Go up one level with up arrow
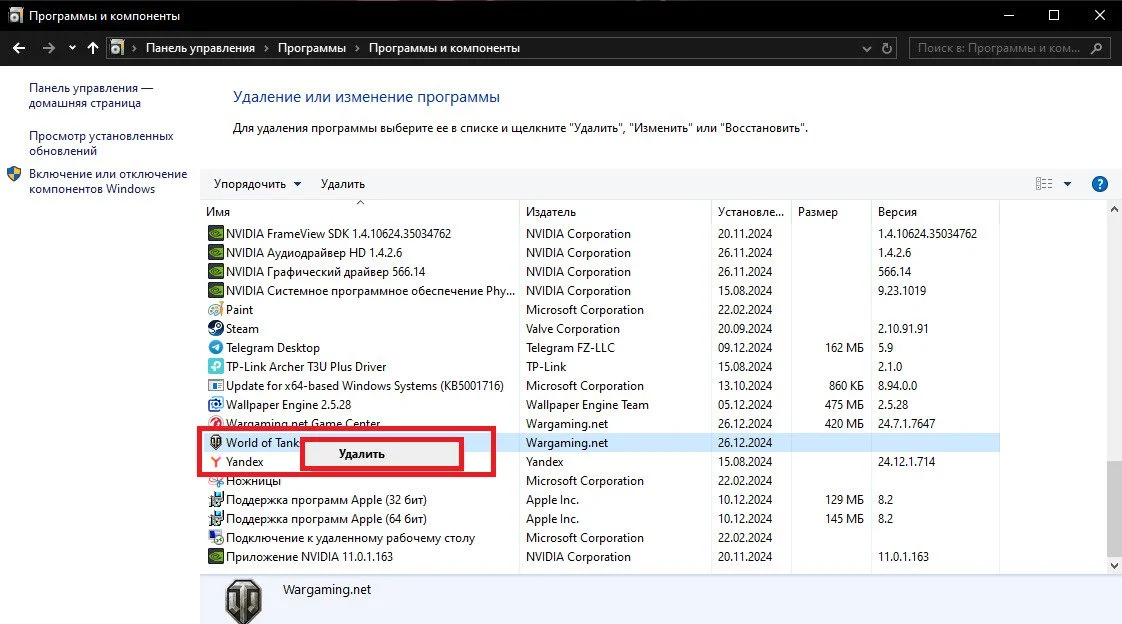 click(x=93, y=48)
